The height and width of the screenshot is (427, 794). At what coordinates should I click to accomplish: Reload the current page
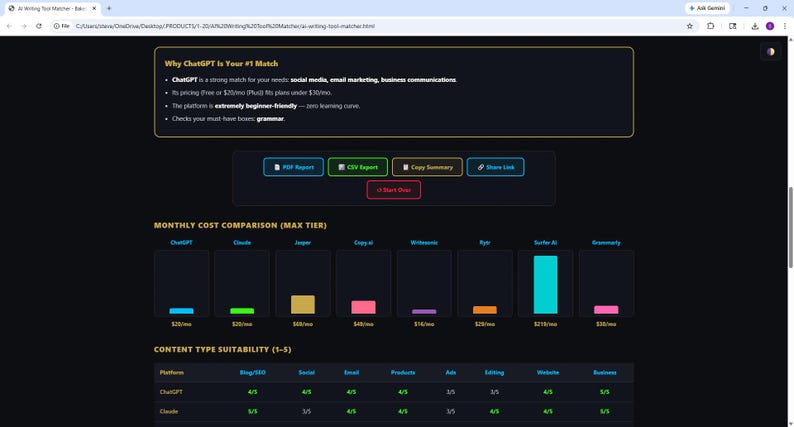(38, 26)
